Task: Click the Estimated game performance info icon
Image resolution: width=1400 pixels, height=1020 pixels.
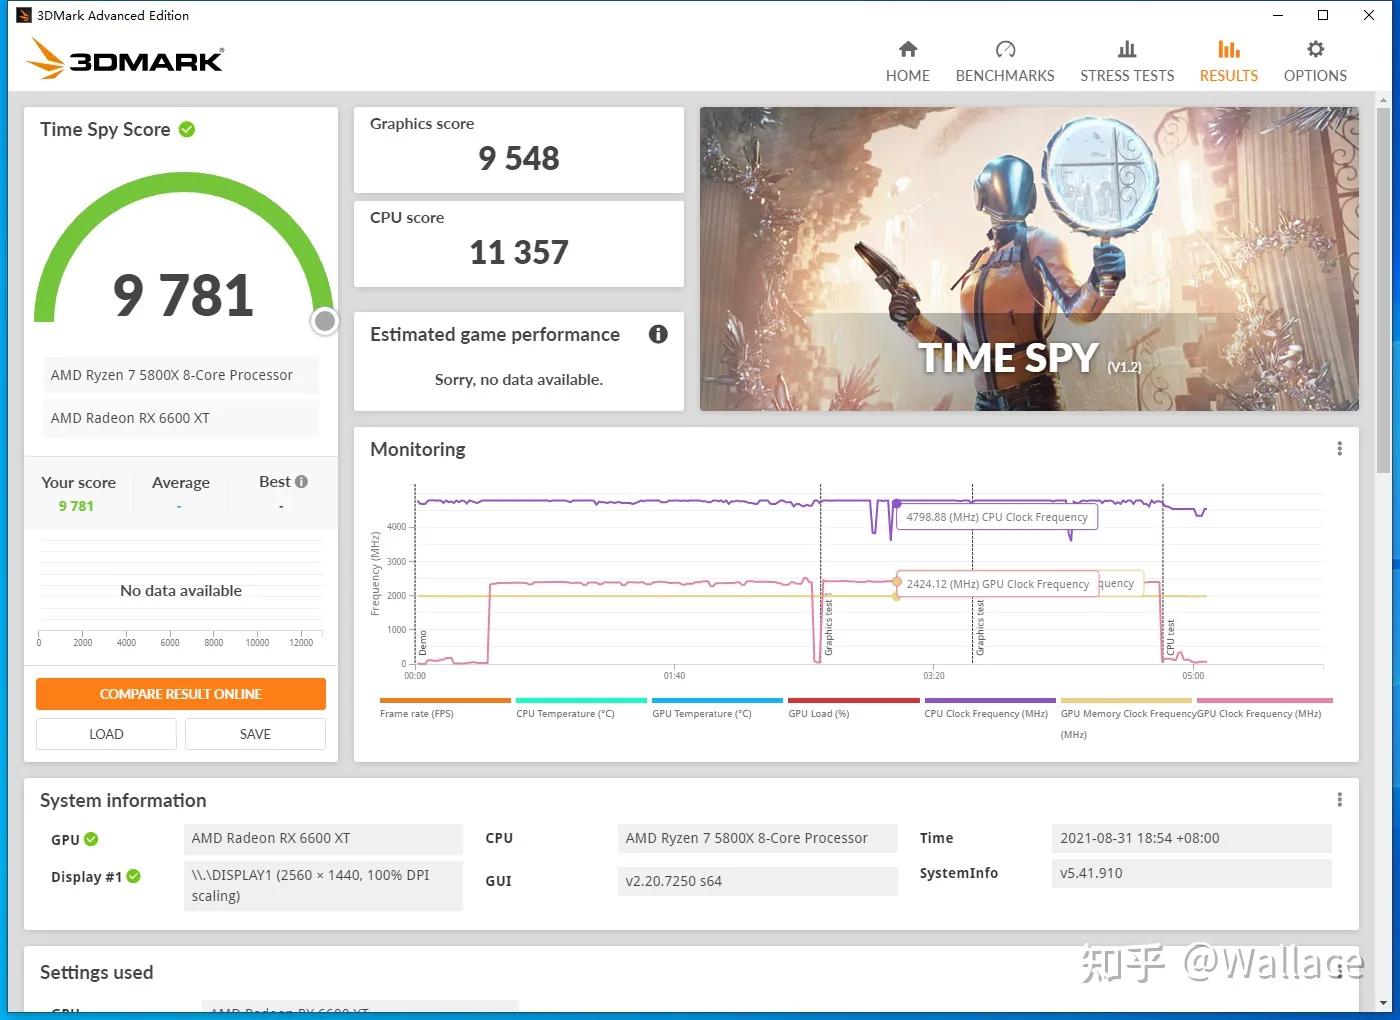Action: pos(658,334)
